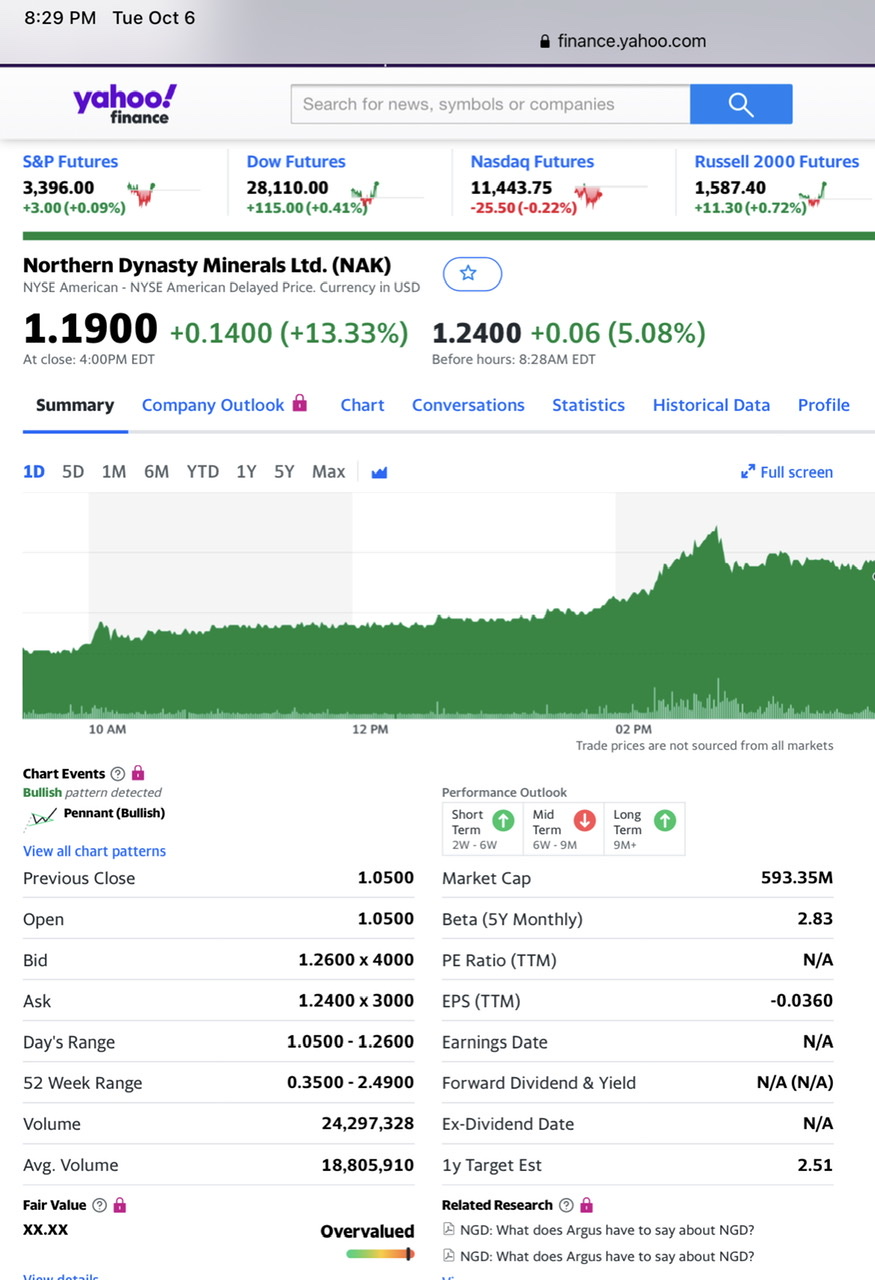Click the Overvalued fair value gradient bar
875x1280 pixels.
380,1254
